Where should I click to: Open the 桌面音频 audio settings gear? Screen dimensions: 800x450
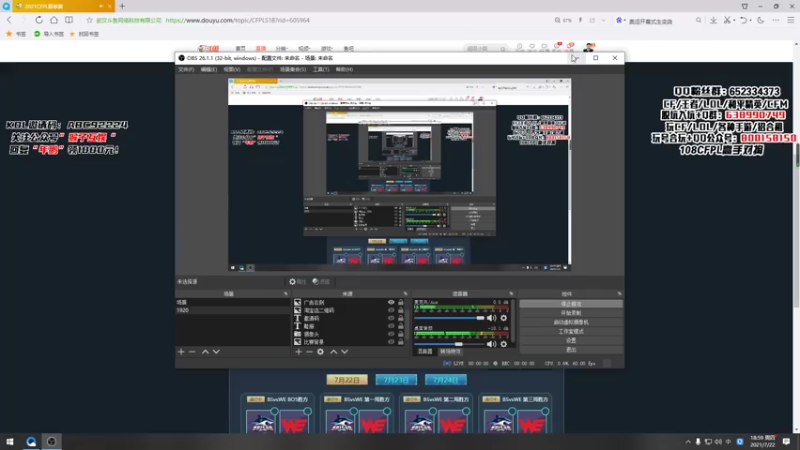click(x=504, y=344)
